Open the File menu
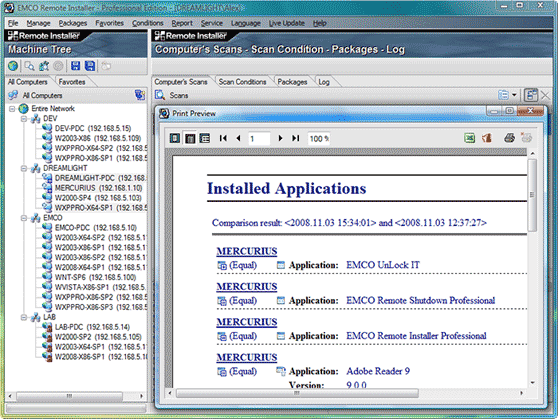Screen dimensions: 558x419 [x=13, y=23]
